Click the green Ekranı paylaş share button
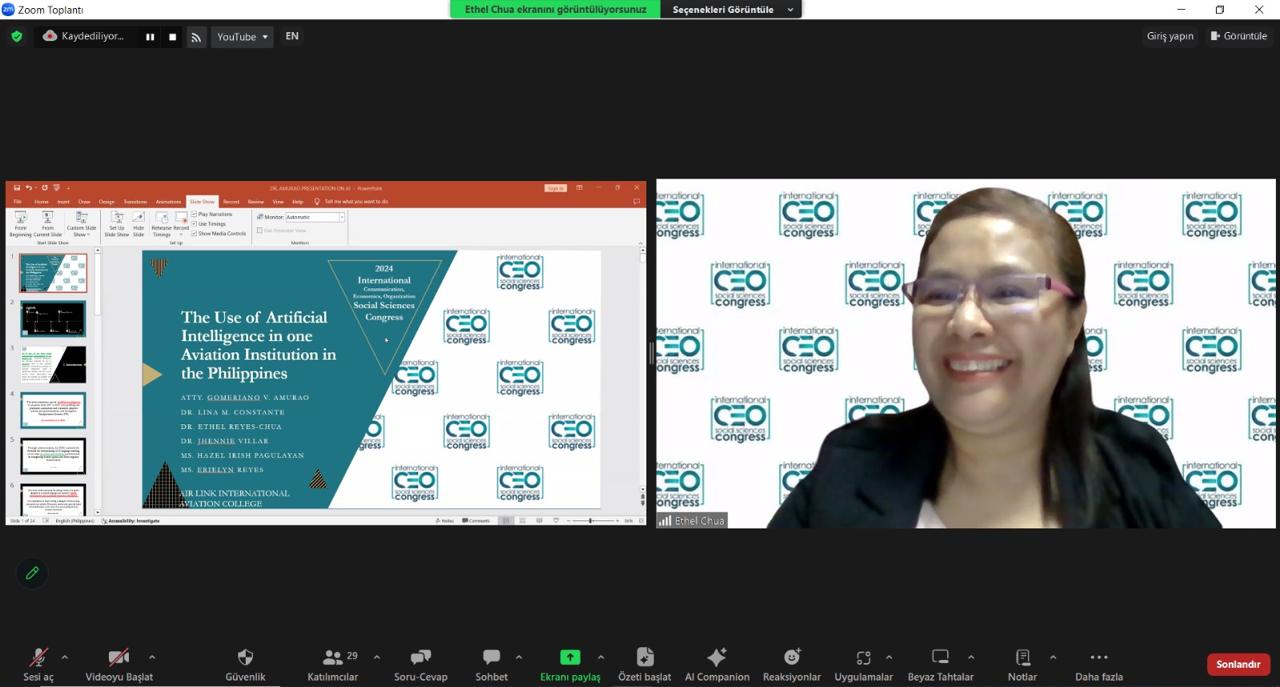The height and width of the screenshot is (687, 1280). (570, 658)
